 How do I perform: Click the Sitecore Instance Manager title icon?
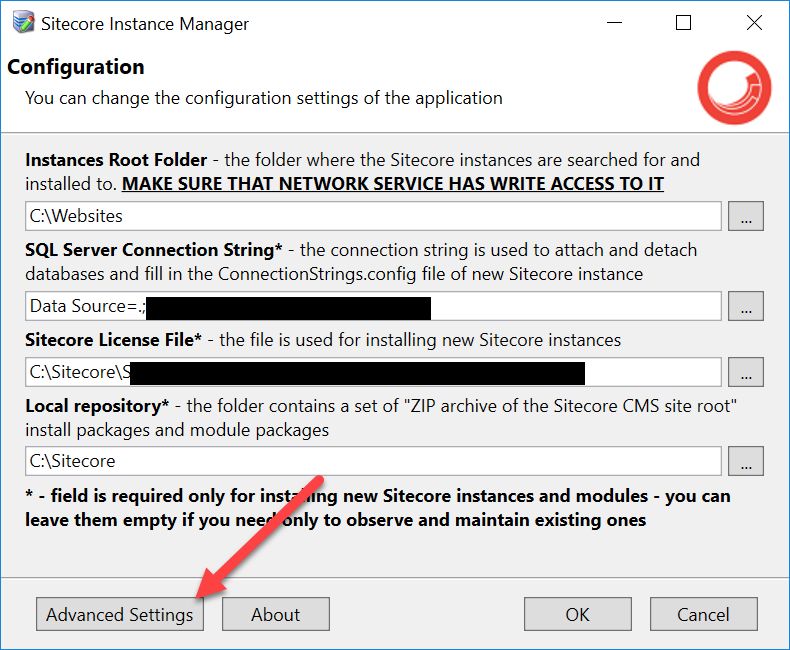tap(24, 23)
